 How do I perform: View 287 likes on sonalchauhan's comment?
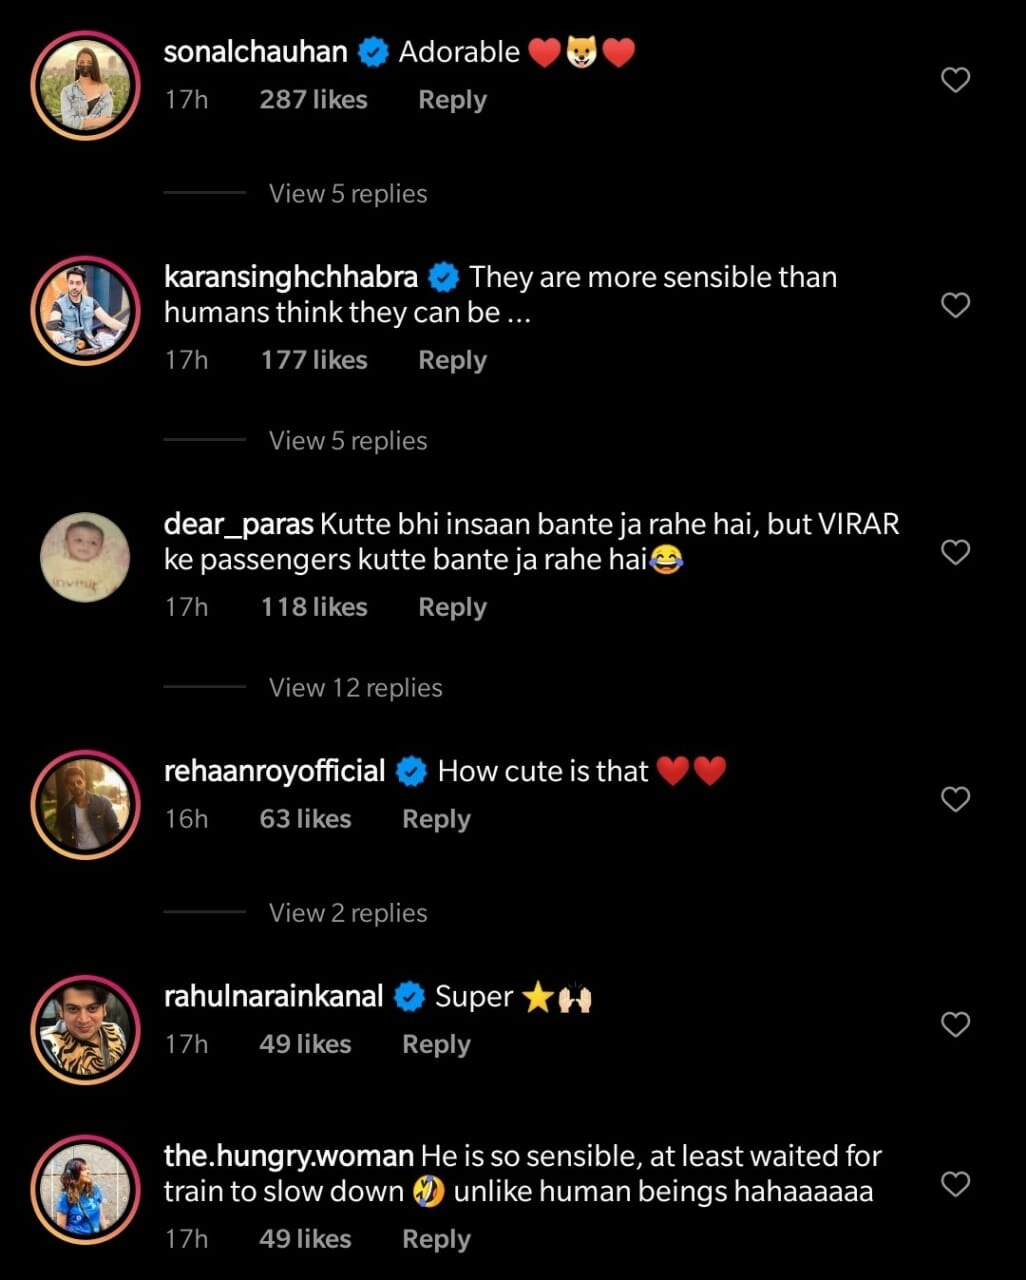pyautogui.click(x=313, y=100)
